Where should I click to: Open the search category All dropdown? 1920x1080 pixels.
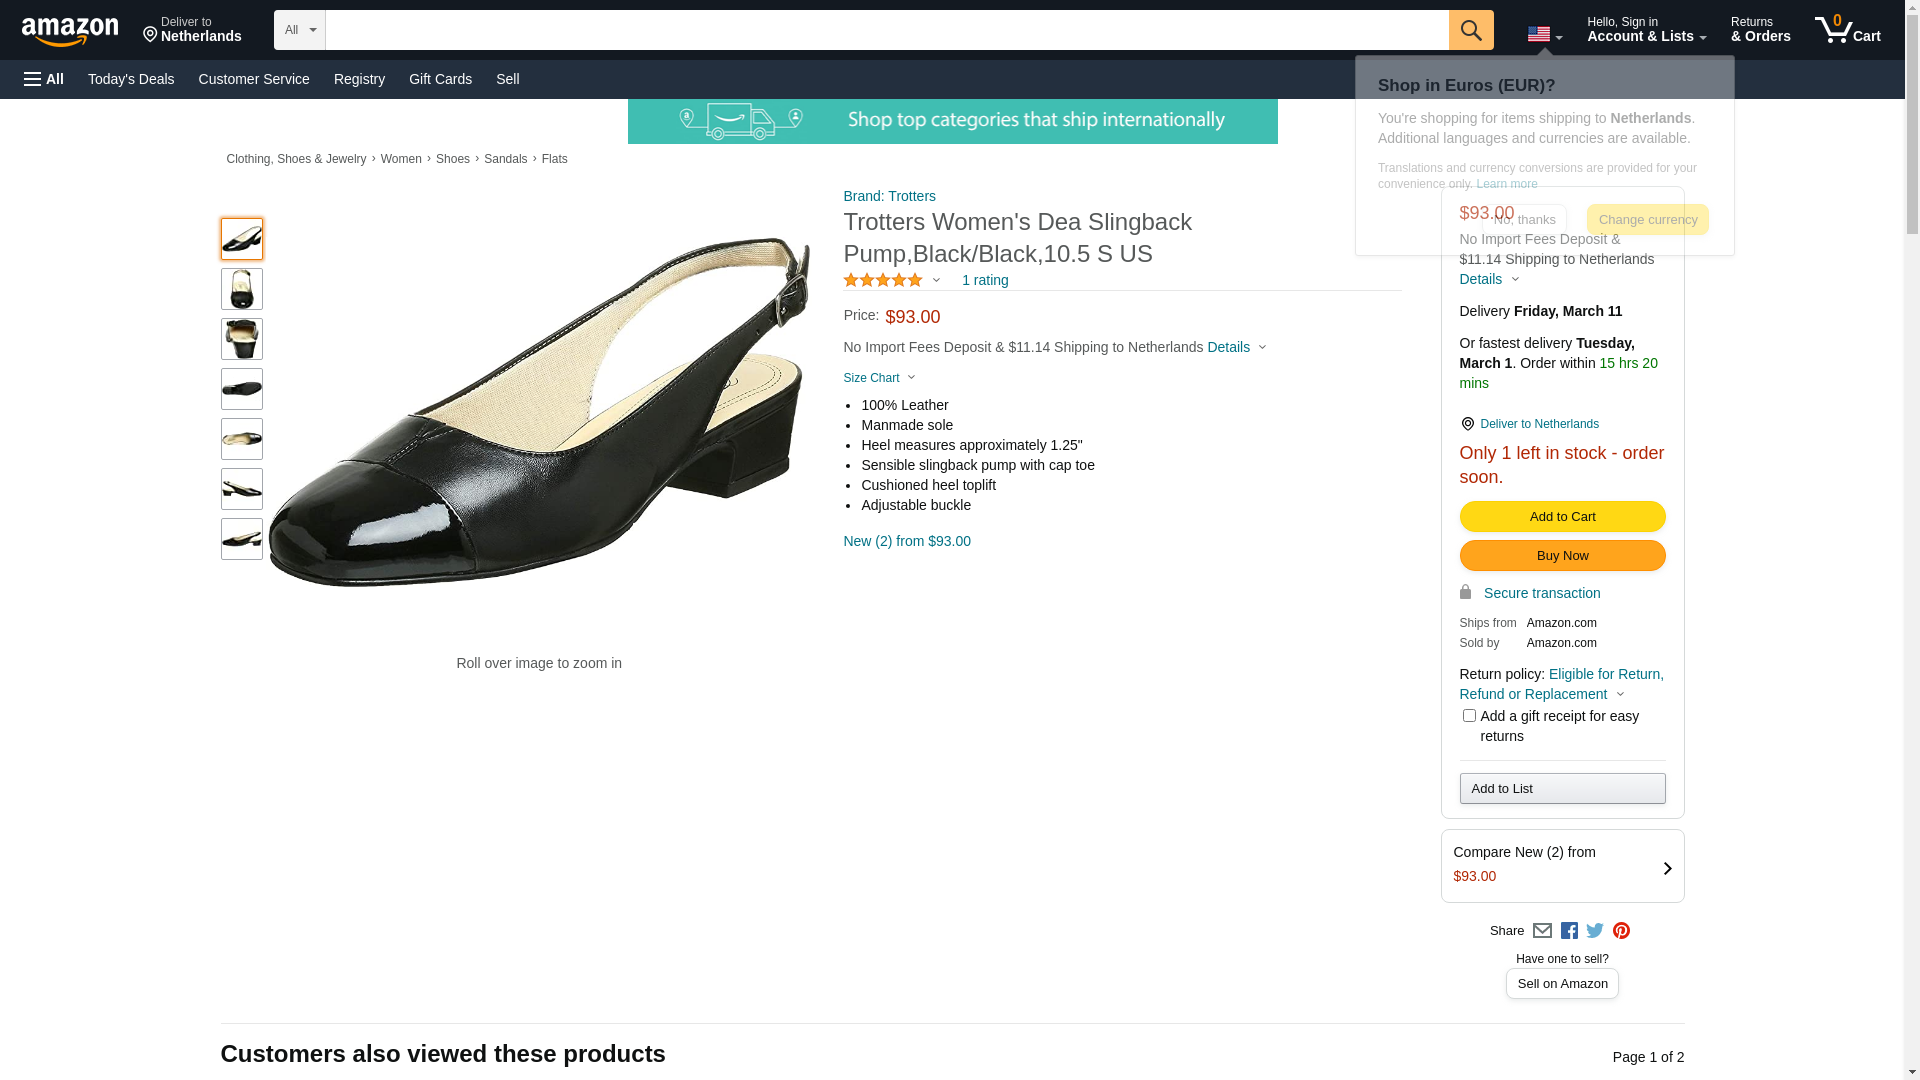(299, 30)
